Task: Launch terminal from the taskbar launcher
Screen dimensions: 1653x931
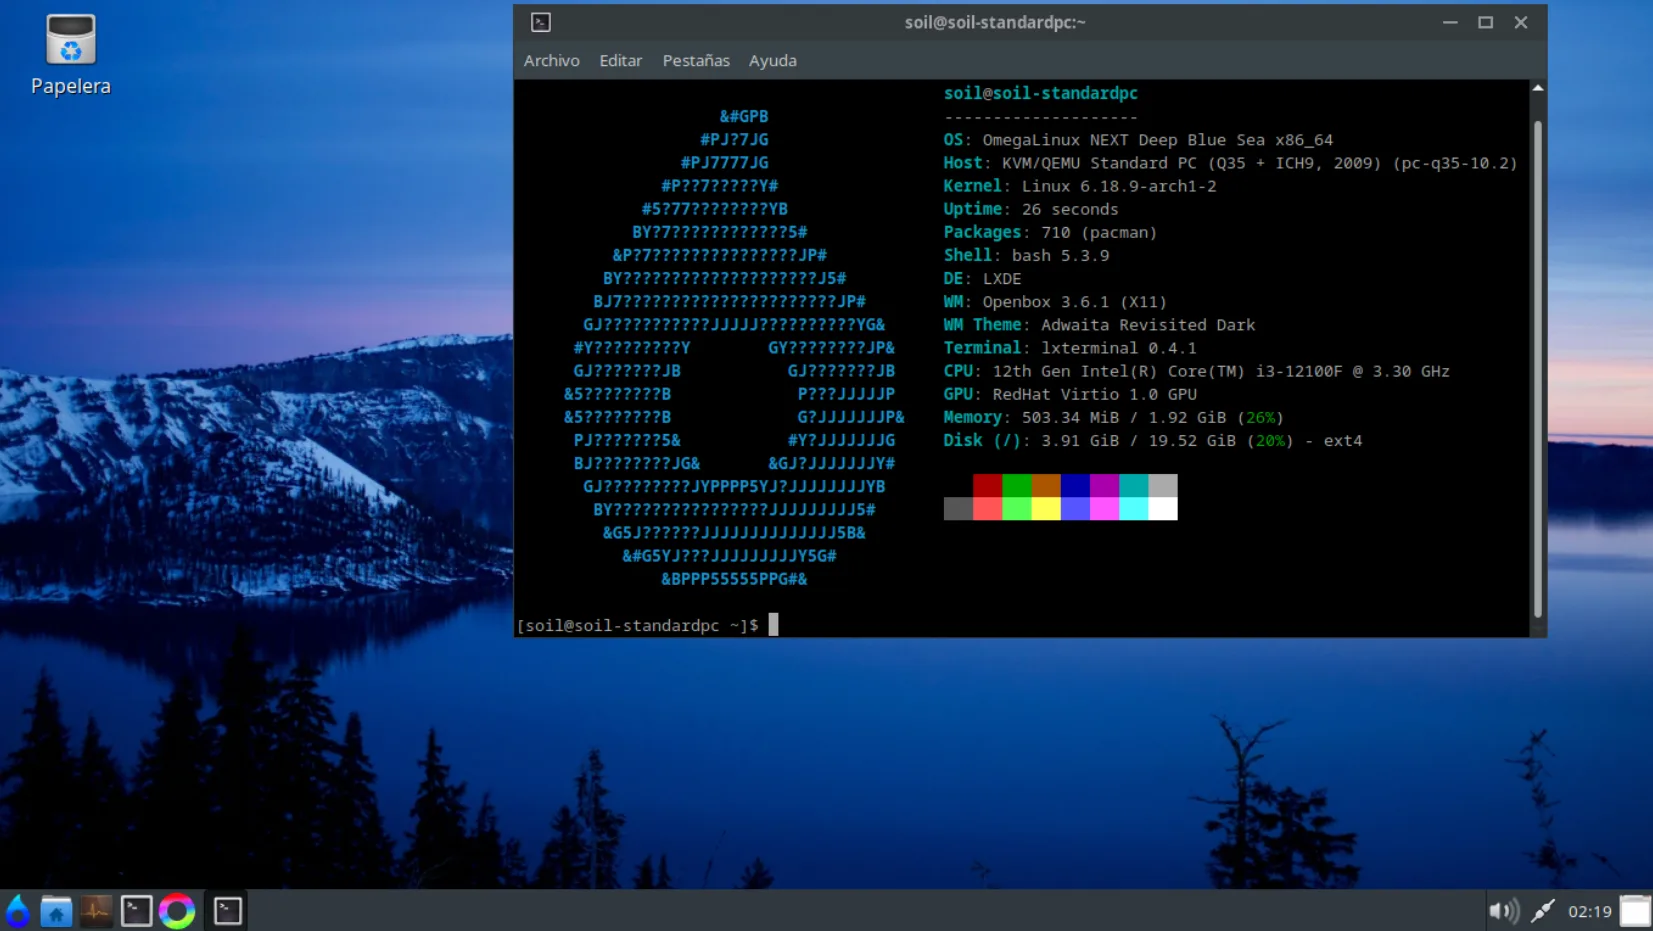Action: tap(136, 911)
